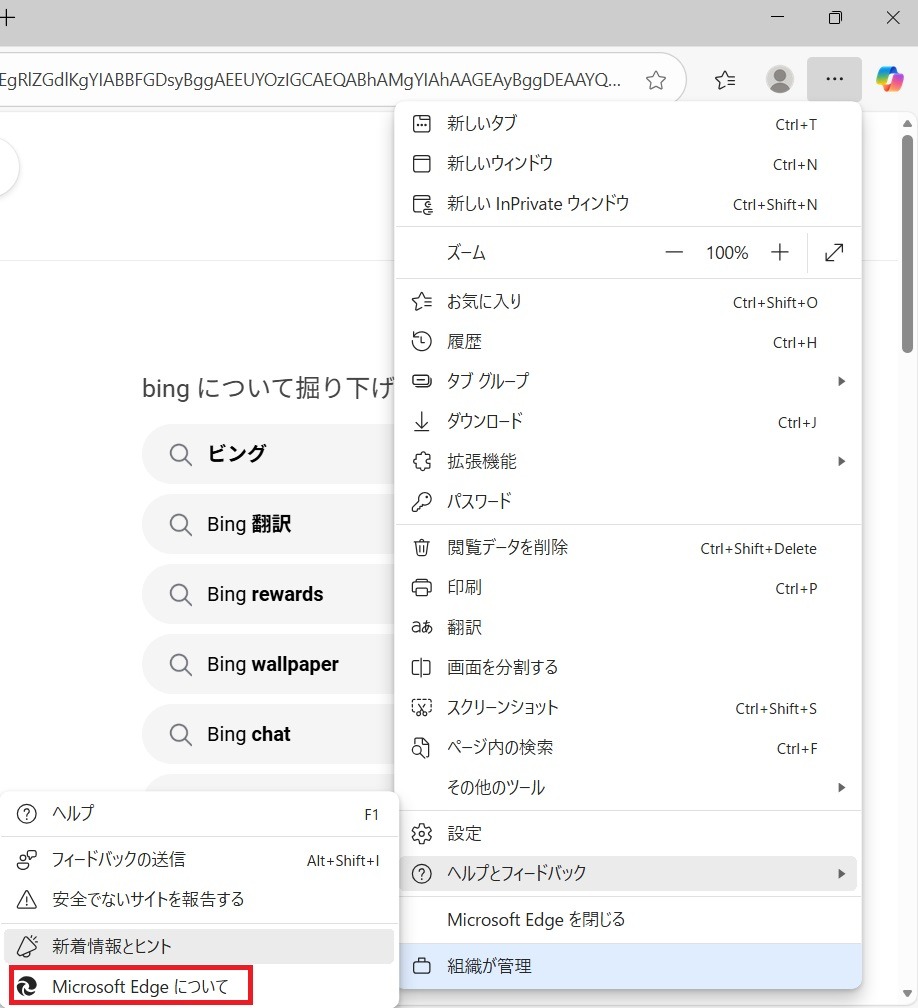Expand the タブ グループ submenu

[x=628, y=381]
